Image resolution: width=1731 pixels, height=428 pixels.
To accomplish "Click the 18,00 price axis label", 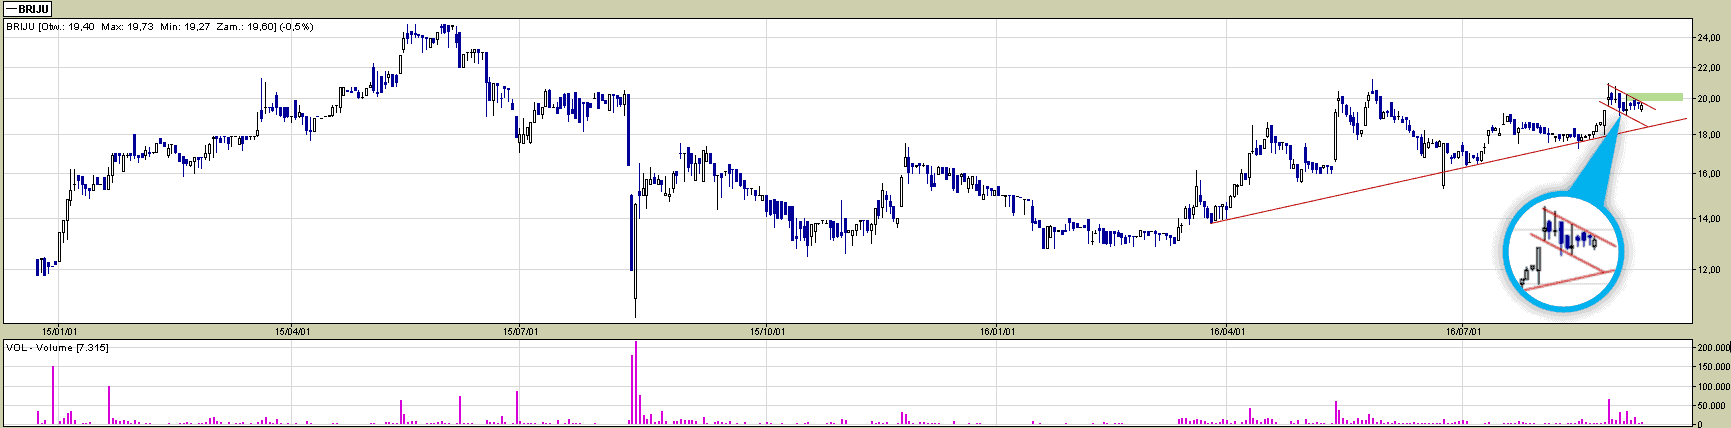I will 1708,135.
